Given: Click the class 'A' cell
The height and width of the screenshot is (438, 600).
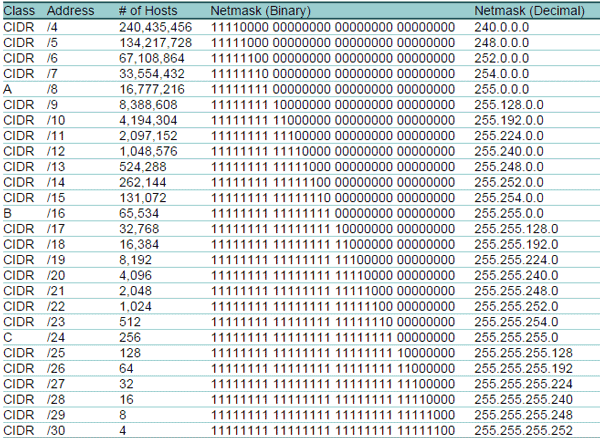Looking at the screenshot, I should click(x=9, y=88).
